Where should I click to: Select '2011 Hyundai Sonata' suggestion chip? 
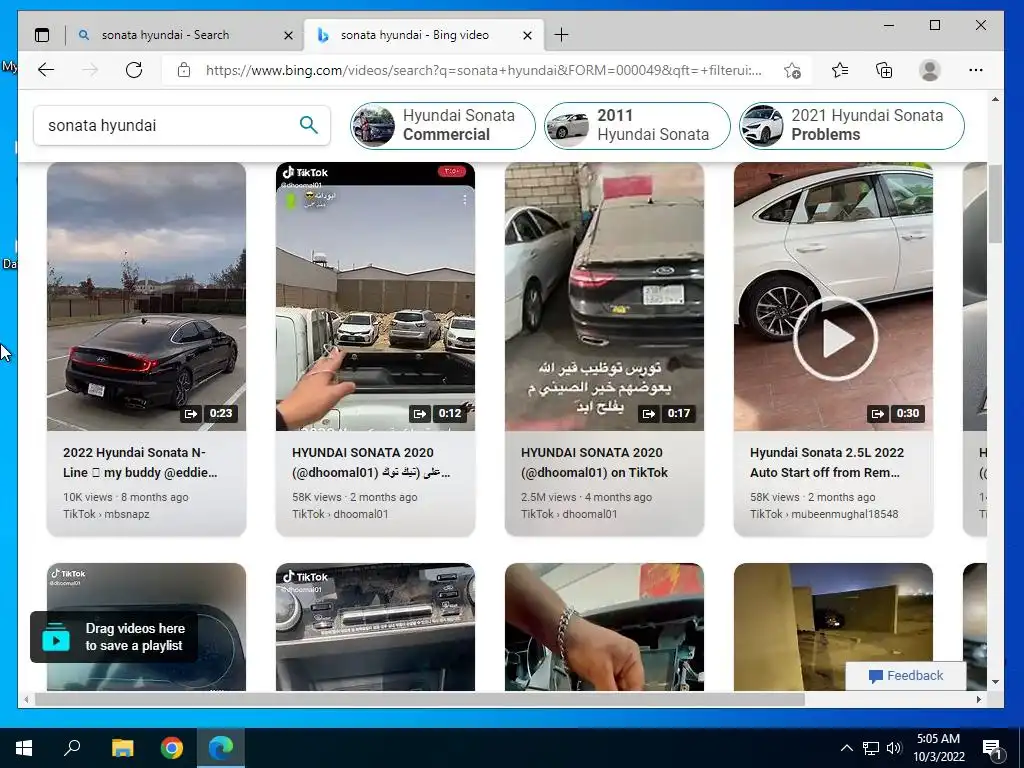pyautogui.click(x=637, y=125)
